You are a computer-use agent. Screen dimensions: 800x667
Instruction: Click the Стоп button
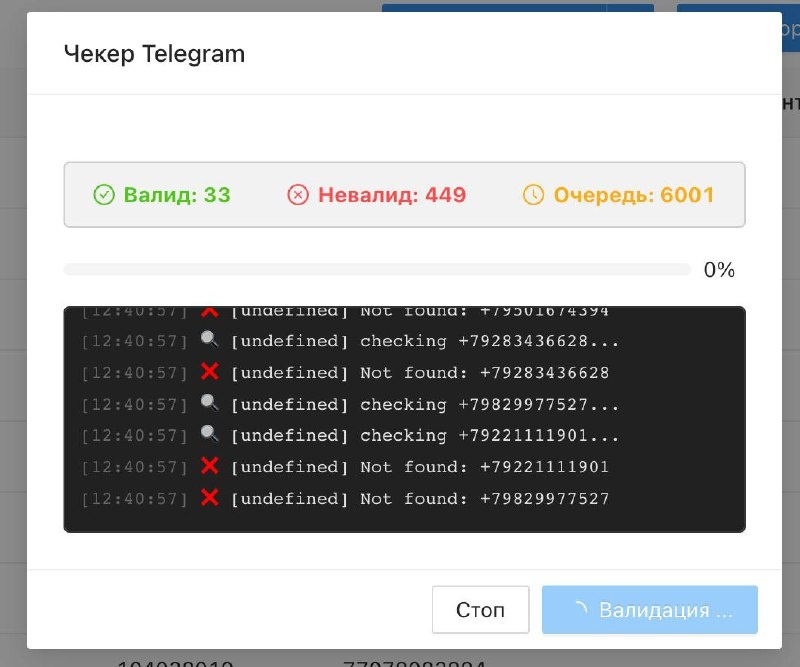480,609
